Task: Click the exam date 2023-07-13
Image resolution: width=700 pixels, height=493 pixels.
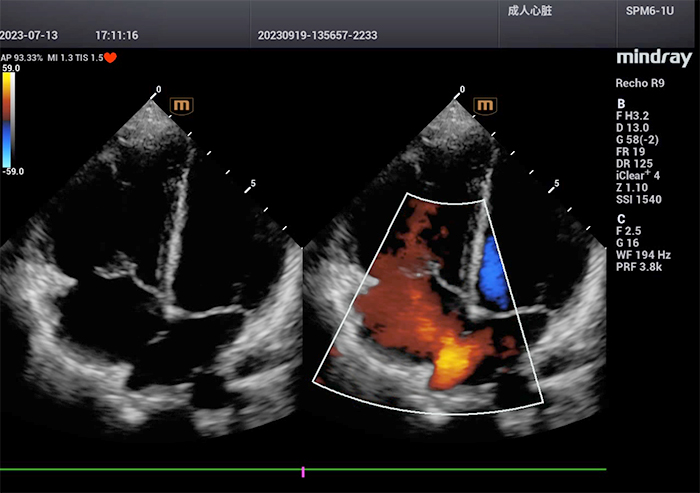Action: (x=37, y=35)
